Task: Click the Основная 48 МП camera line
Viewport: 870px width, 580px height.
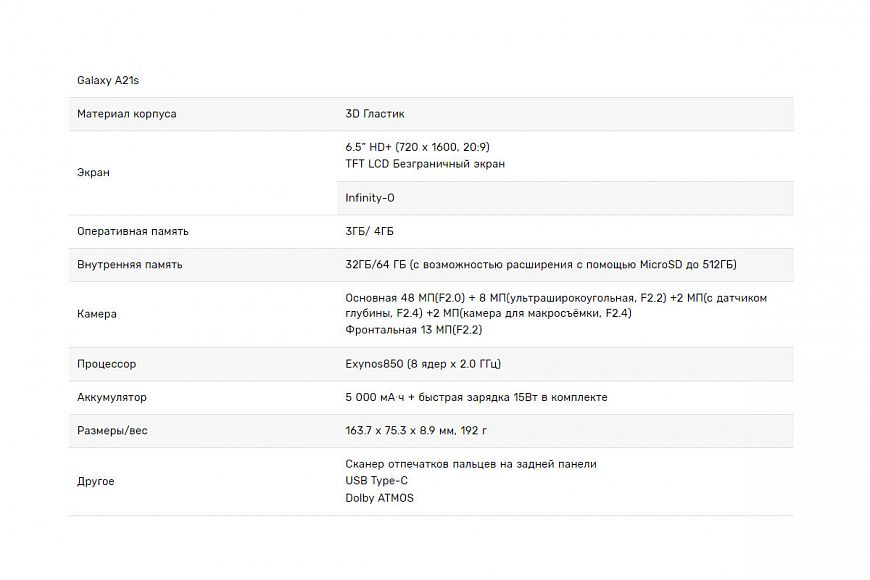Action: pos(556,298)
